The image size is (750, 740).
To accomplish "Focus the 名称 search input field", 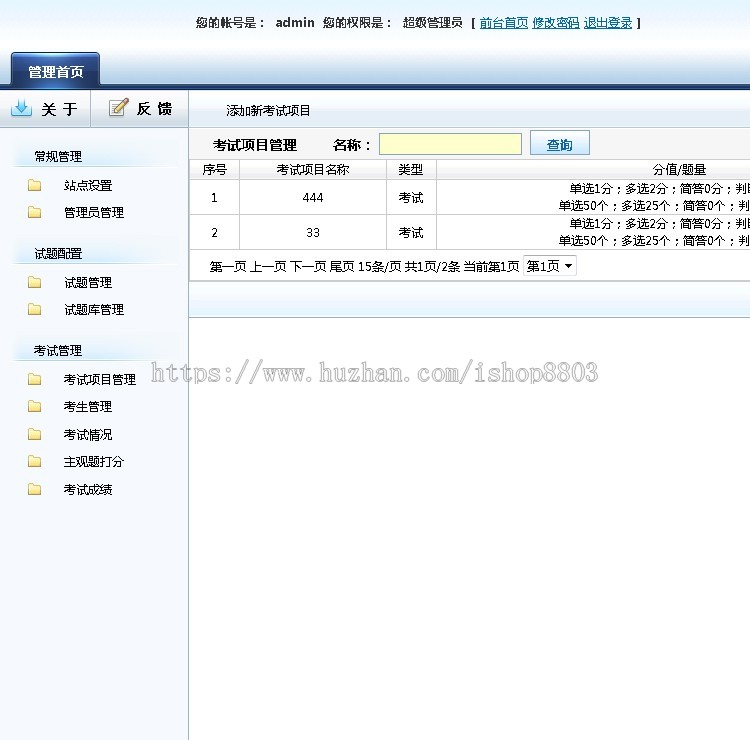I will (450, 144).
